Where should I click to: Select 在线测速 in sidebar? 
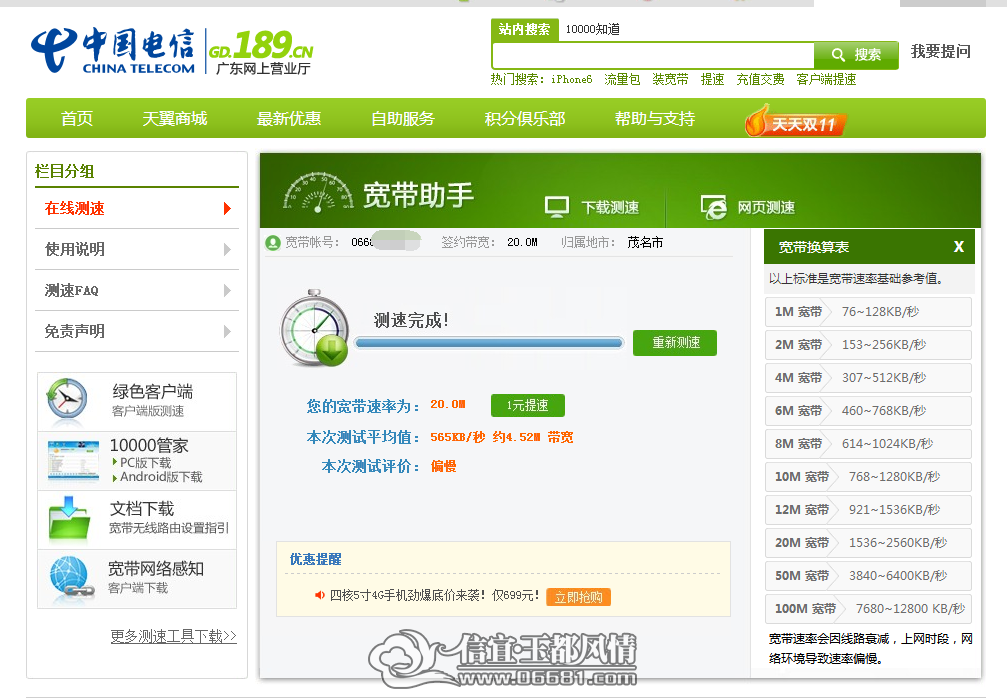pyautogui.click(x=137, y=208)
